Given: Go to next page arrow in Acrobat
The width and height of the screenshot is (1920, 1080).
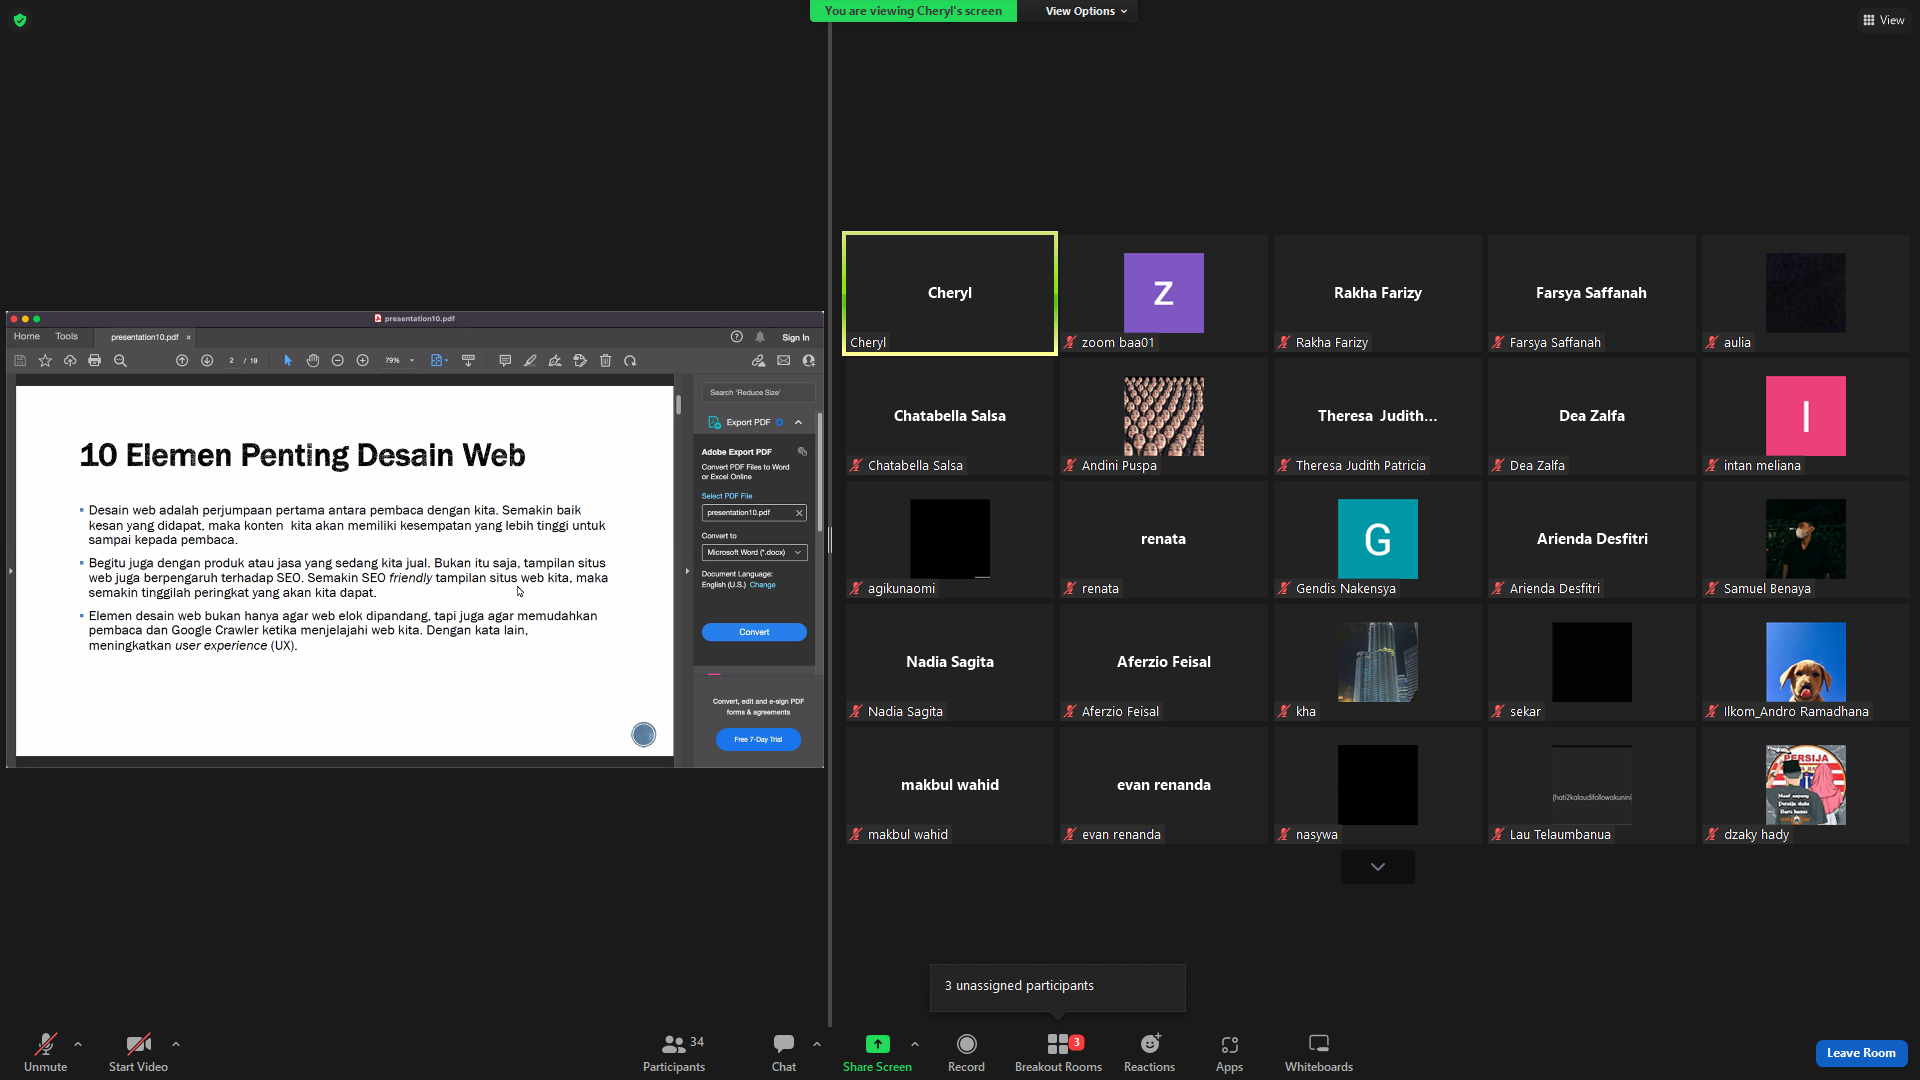Looking at the screenshot, I should (x=207, y=361).
